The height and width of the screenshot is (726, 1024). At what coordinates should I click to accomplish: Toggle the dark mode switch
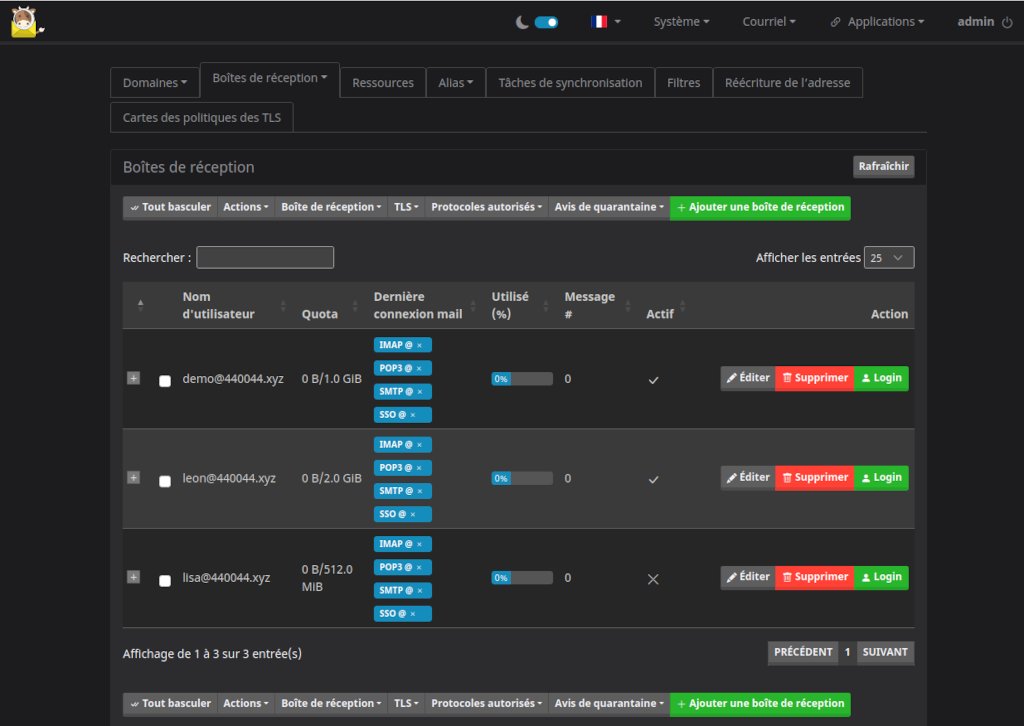click(x=546, y=22)
